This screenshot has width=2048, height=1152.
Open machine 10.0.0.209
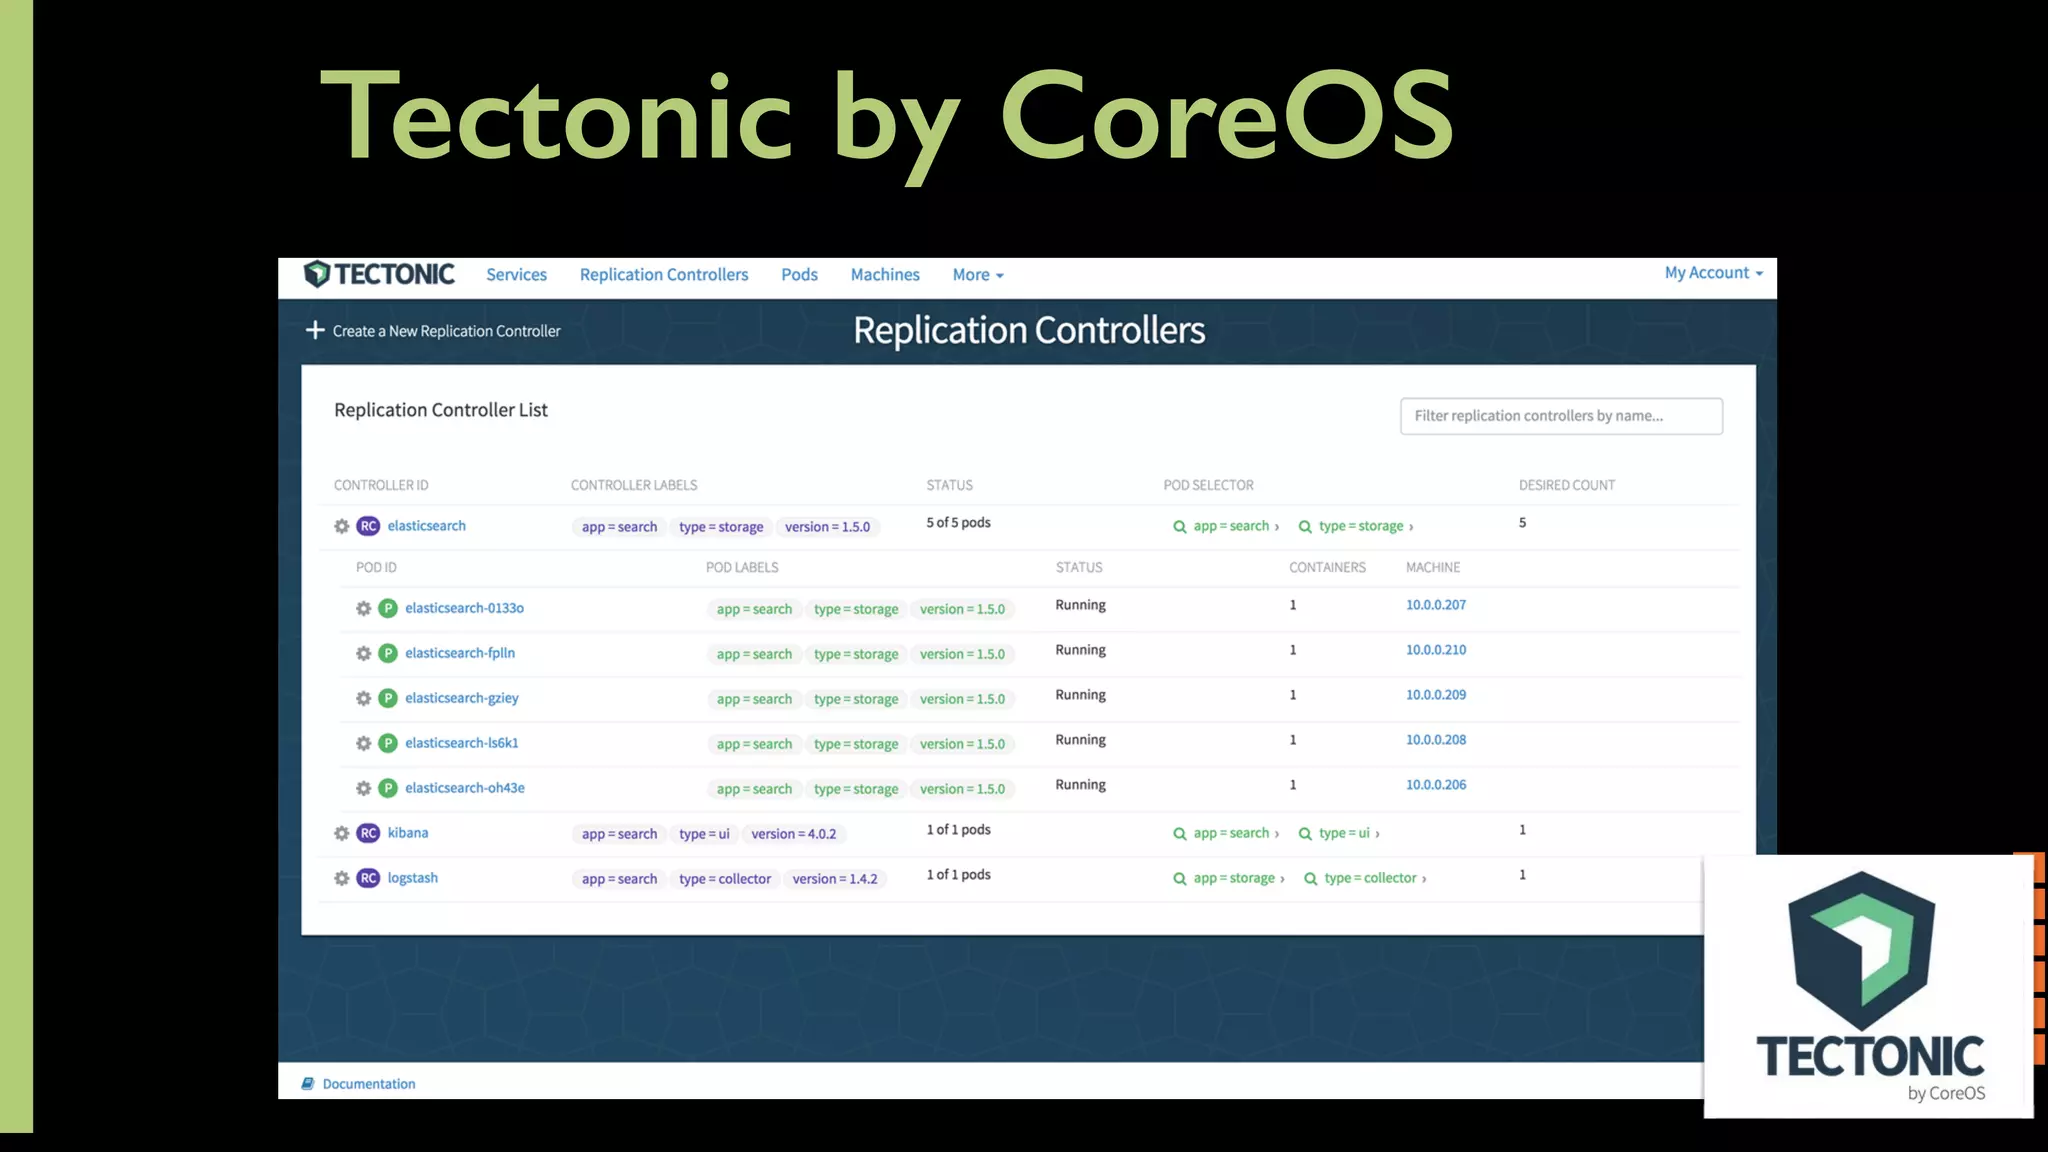pos(1436,695)
